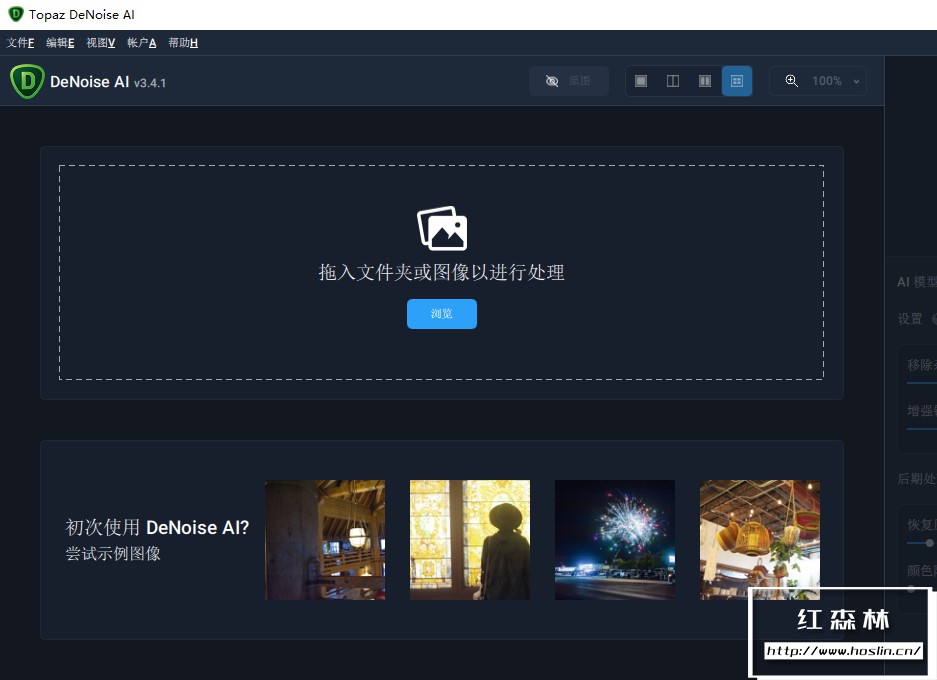Select the side-by-side view layout icon
The width and height of the screenshot is (937, 680).
[x=705, y=81]
